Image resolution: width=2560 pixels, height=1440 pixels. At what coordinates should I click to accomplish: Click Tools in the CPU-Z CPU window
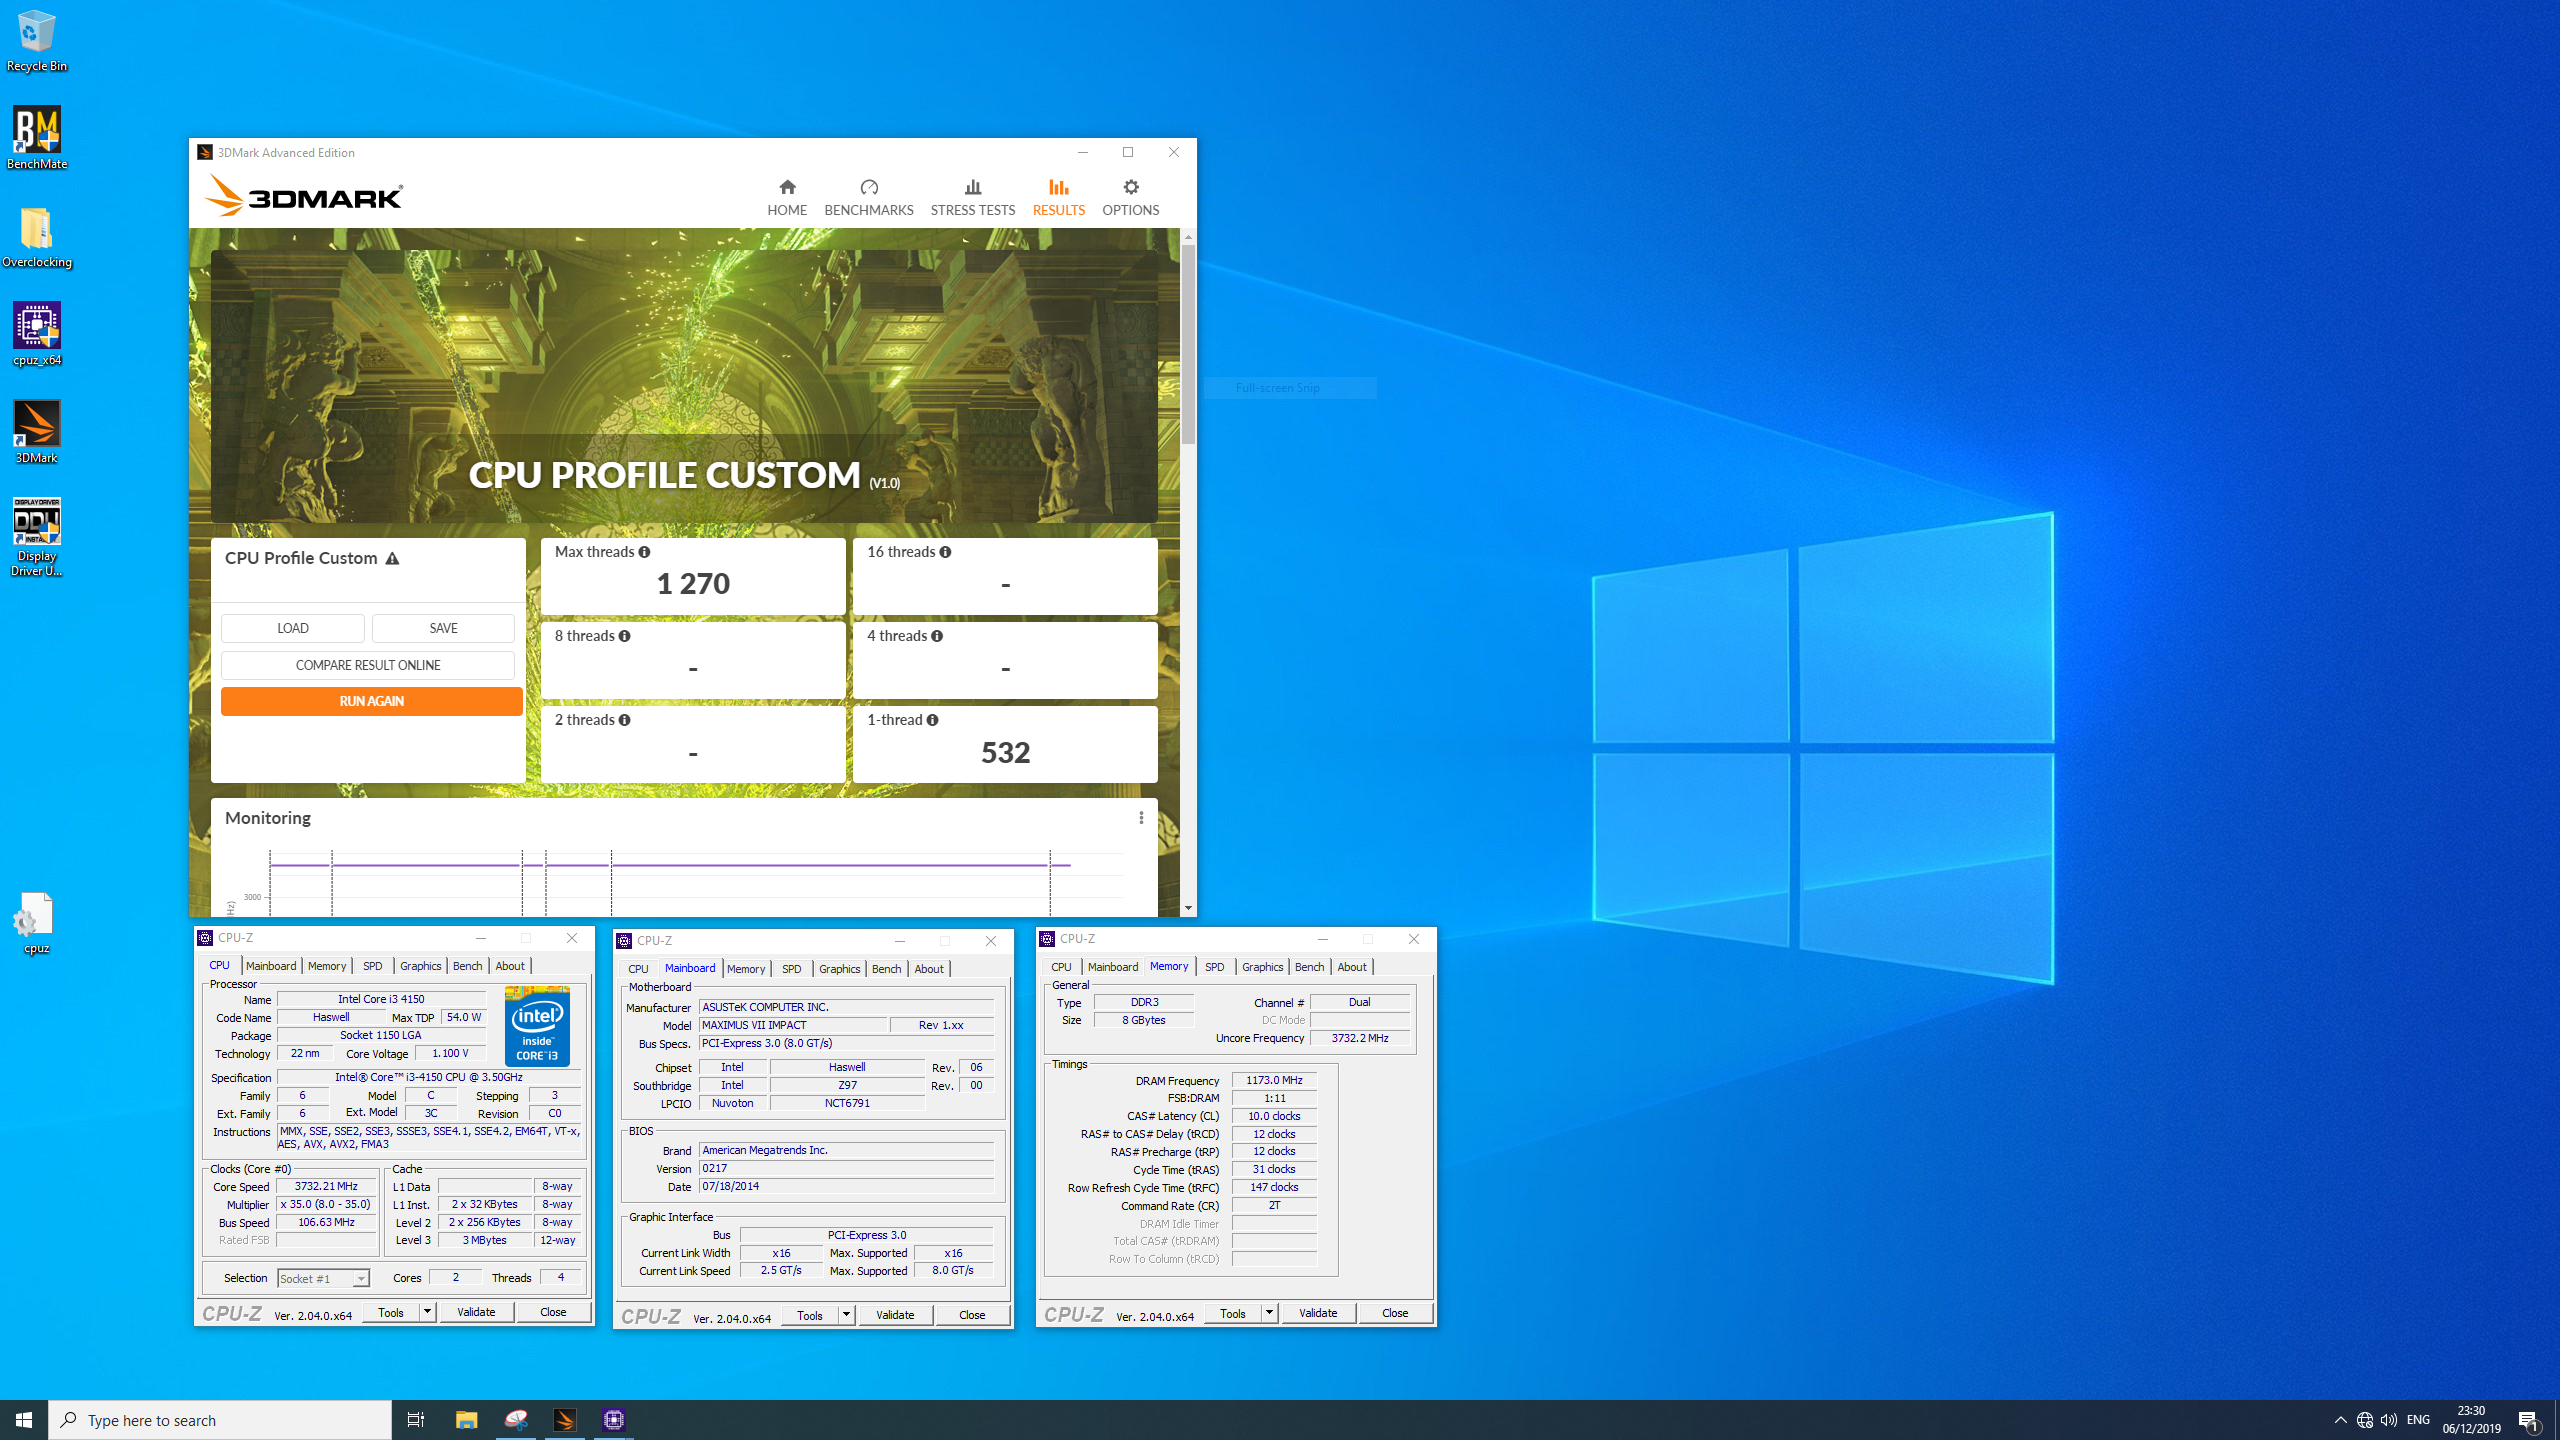[391, 1312]
